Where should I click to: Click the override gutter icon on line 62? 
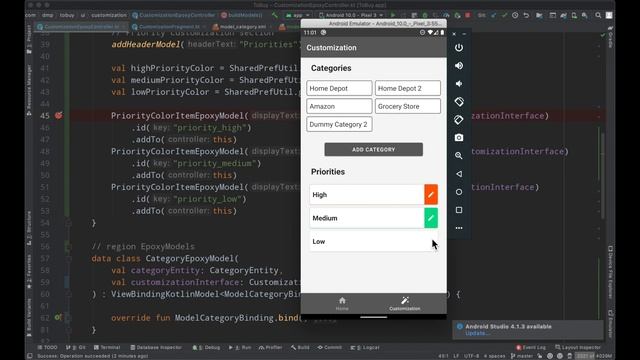pos(58,317)
